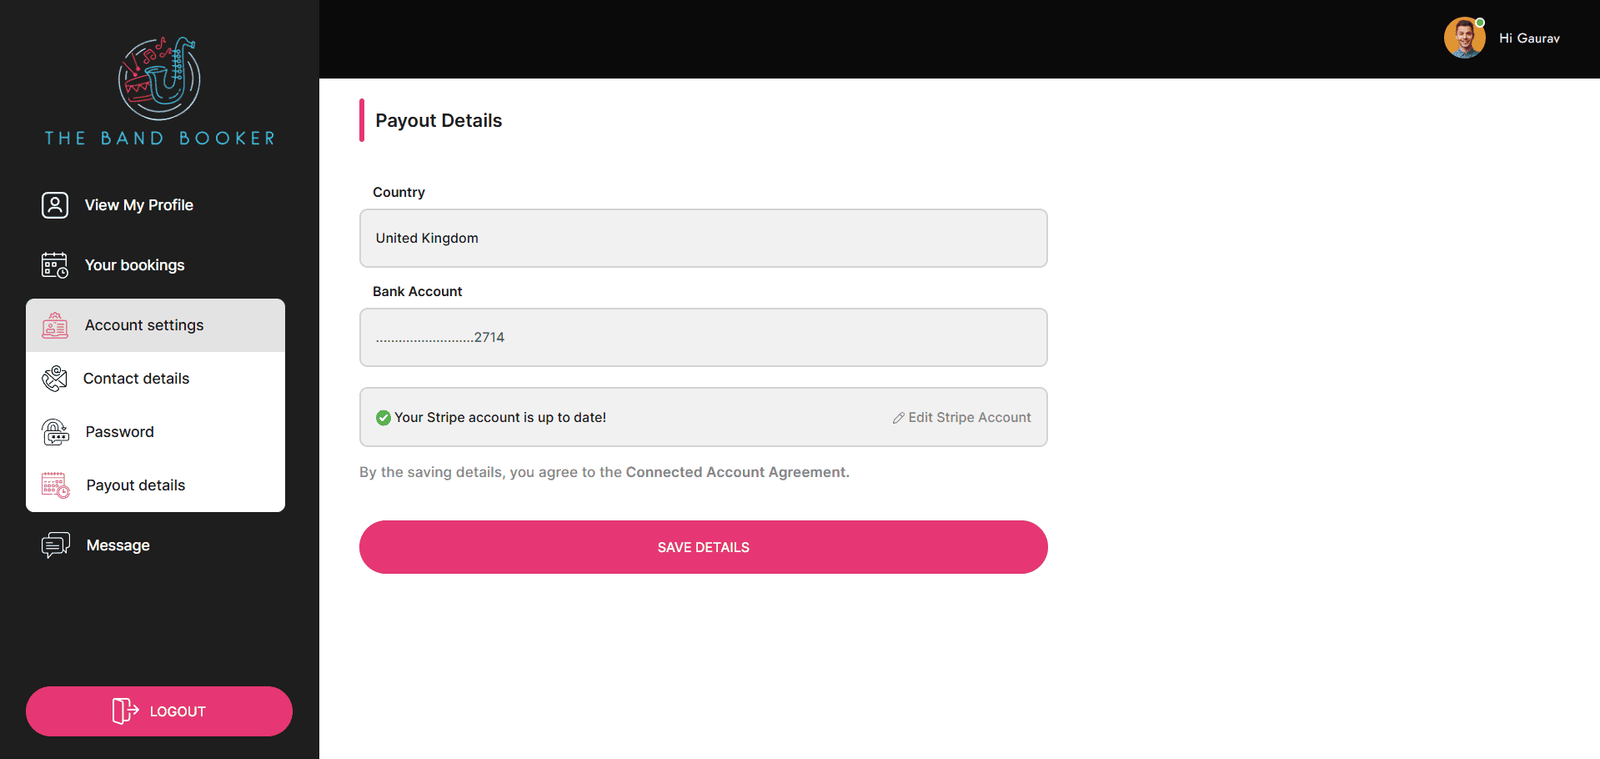Click the green Stripe status checkmark
The height and width of the screenshot is (759, 1600).
click(383, 418)
